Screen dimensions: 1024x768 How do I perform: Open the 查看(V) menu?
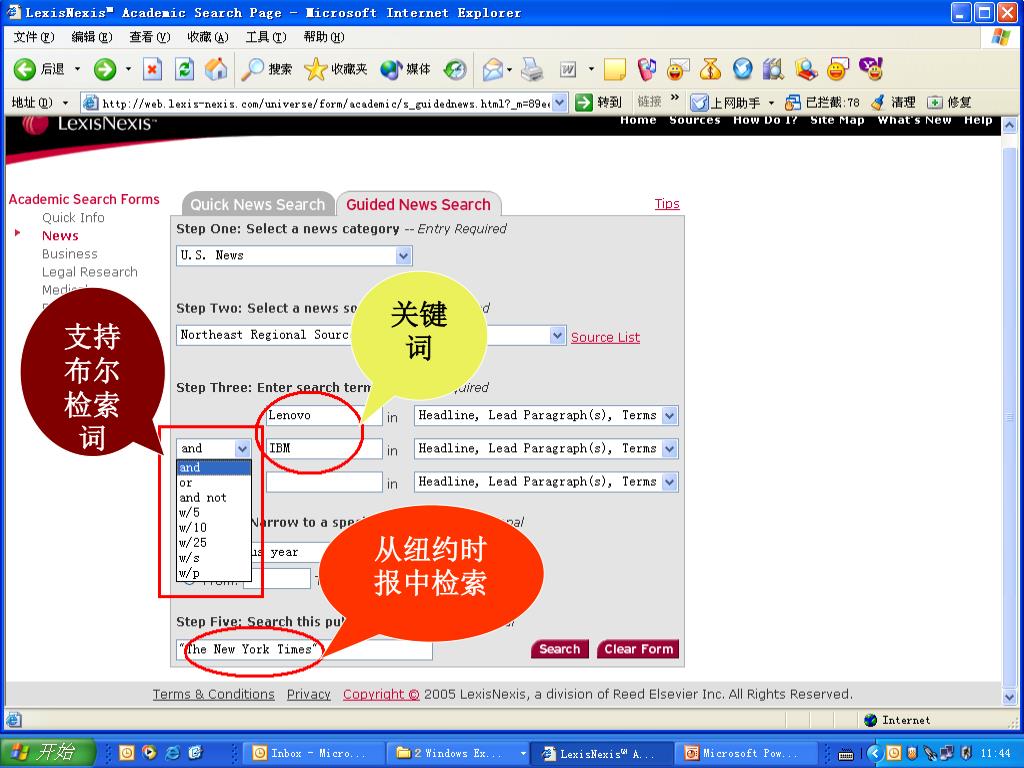(150, 37)
